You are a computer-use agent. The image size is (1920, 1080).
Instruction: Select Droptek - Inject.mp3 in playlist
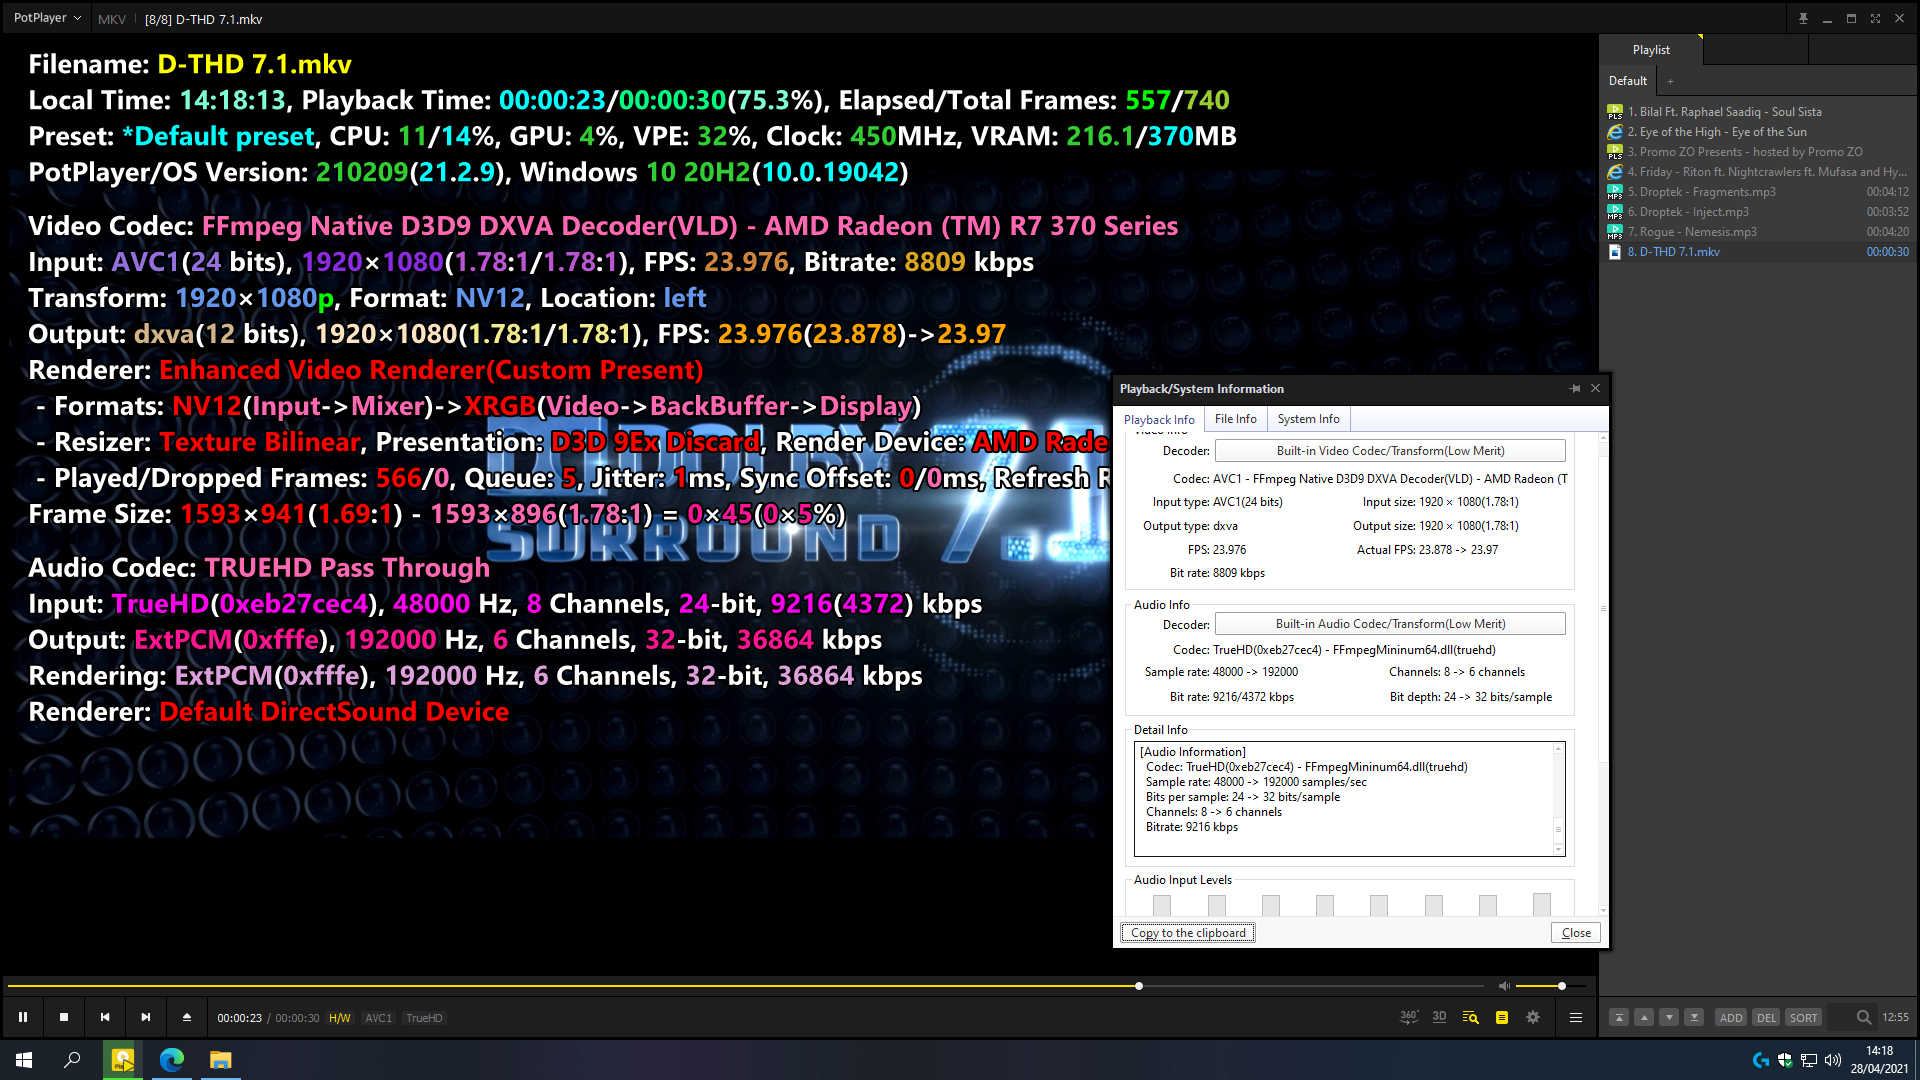tap(1758, 212)
